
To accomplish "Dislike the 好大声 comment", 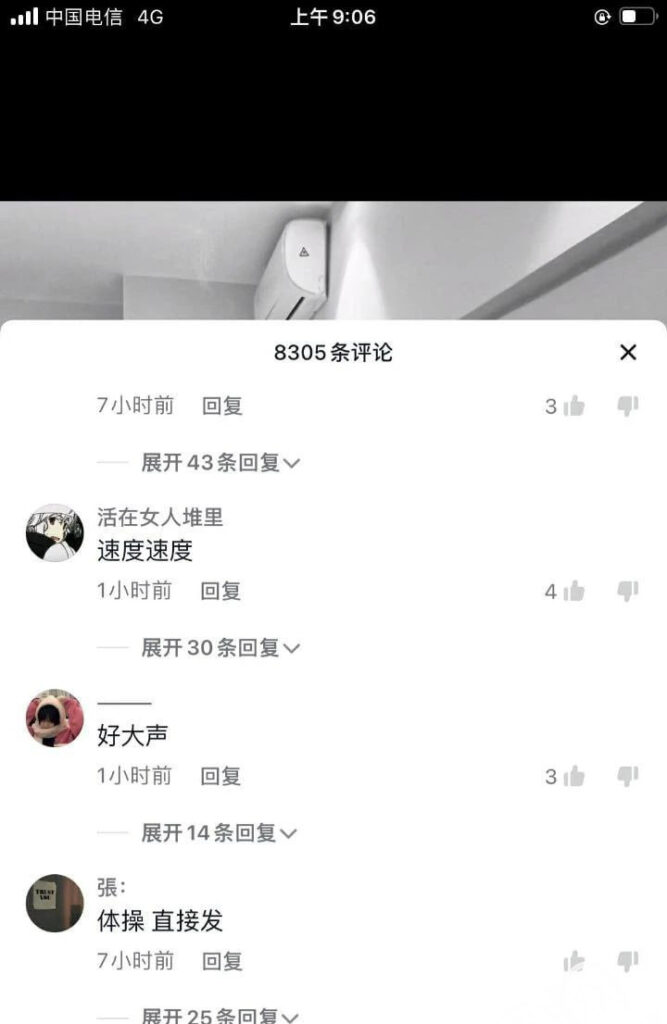I will pos(628,776).
